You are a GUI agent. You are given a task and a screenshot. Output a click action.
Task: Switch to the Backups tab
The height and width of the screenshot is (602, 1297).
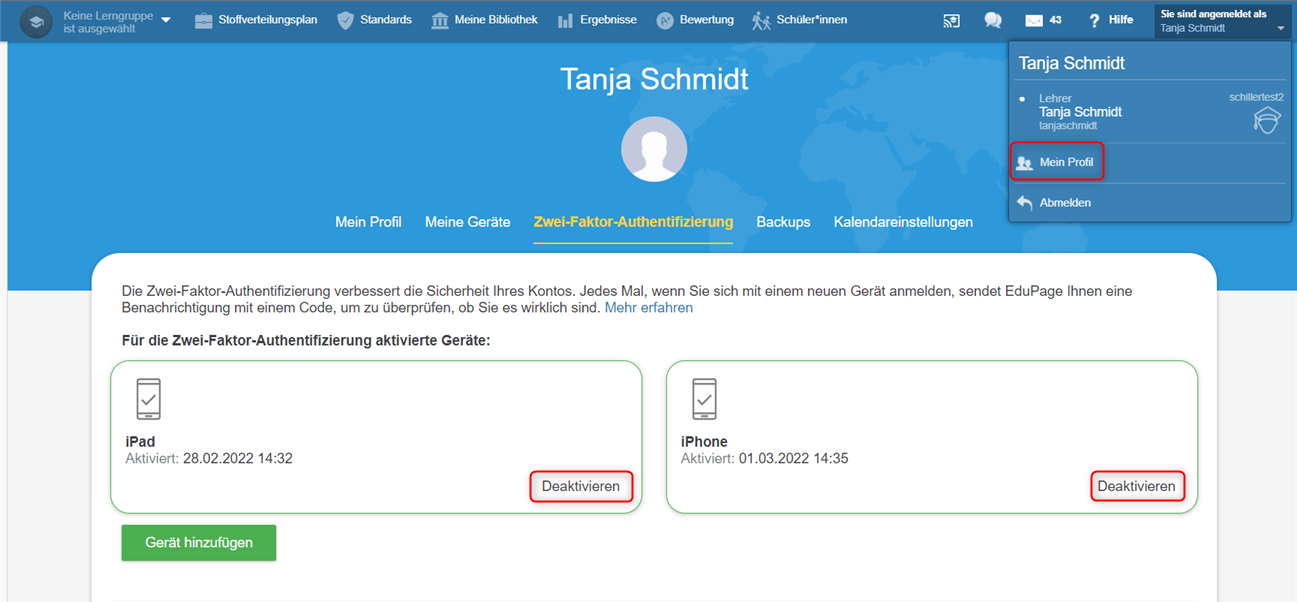pos(783,222)
